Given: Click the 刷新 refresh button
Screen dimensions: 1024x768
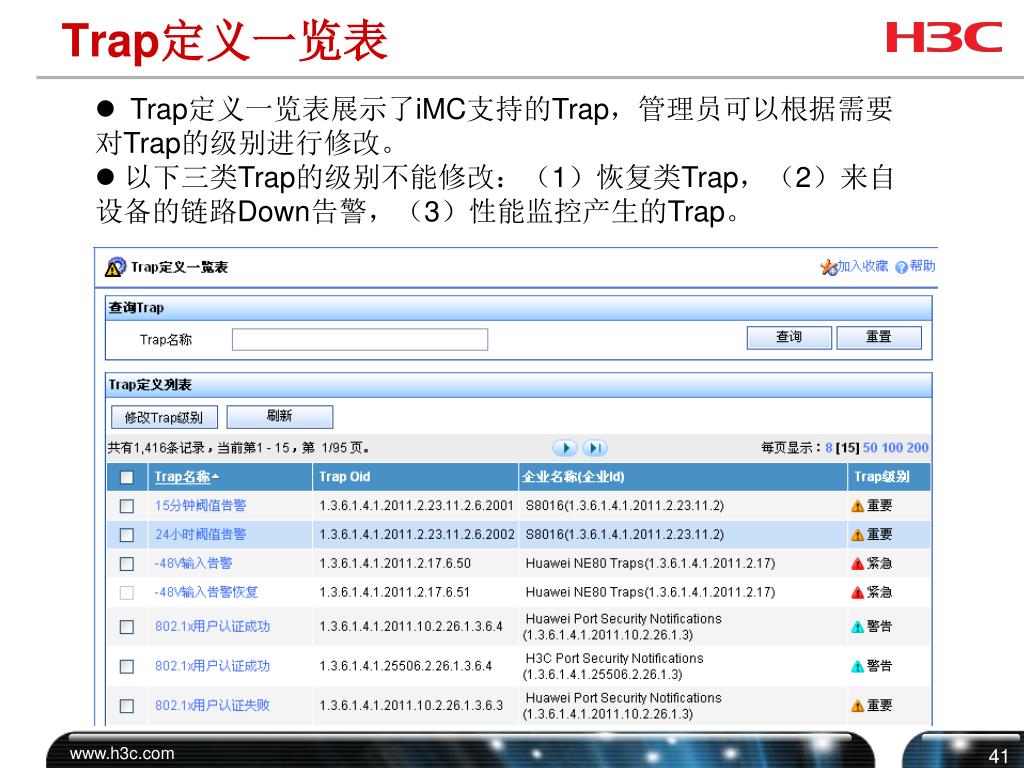Looking at the screenshot, I should (x=280, y=417).
